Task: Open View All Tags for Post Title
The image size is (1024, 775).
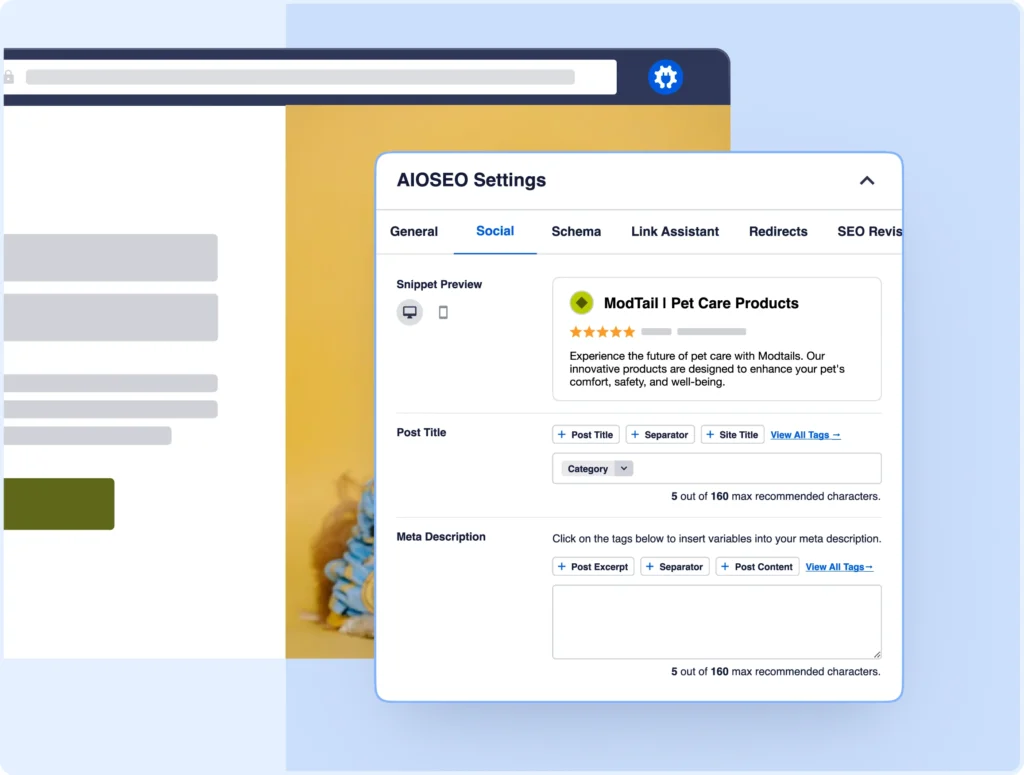Action: pyautogui.click(x=805, y=435)
